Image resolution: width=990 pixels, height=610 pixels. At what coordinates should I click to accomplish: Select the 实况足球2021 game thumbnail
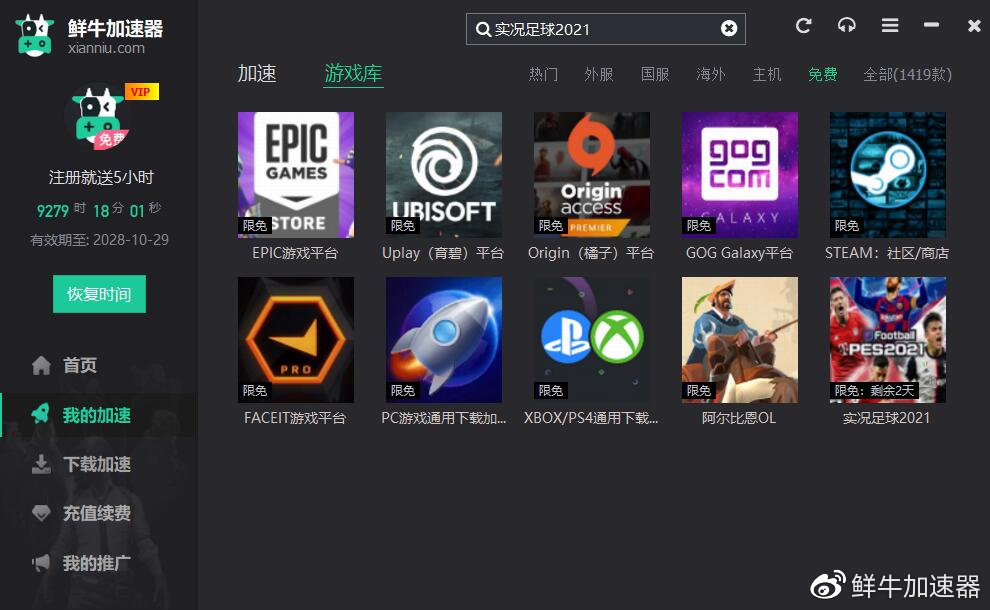point(886,339)
